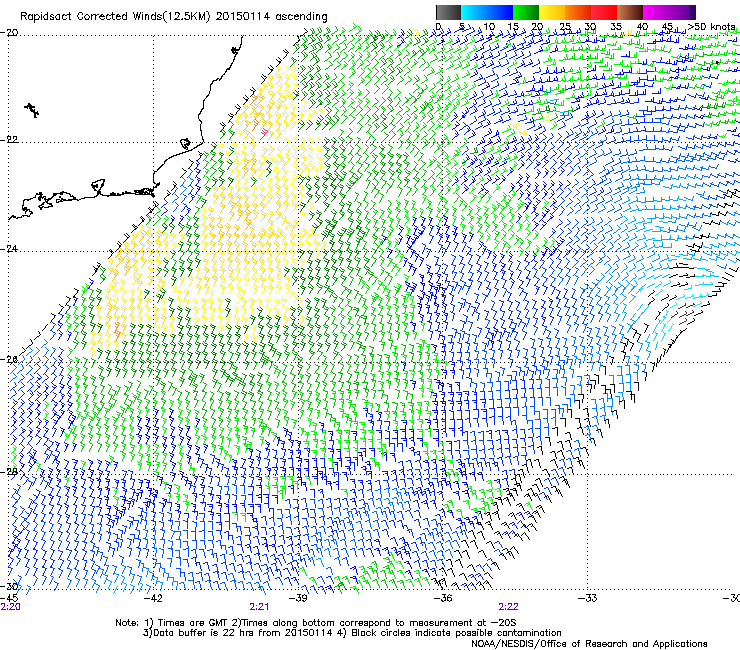Click the gray 0-5 knots legend swatch
740x650 pixels.
[448, 12]
